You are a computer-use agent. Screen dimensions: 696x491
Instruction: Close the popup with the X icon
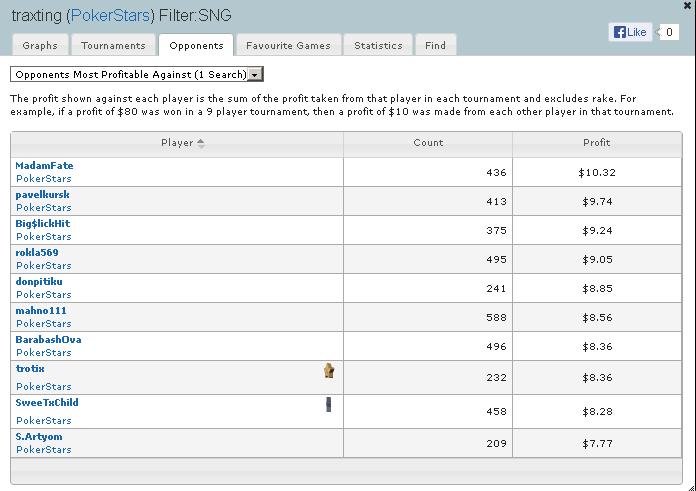(687, 6)
